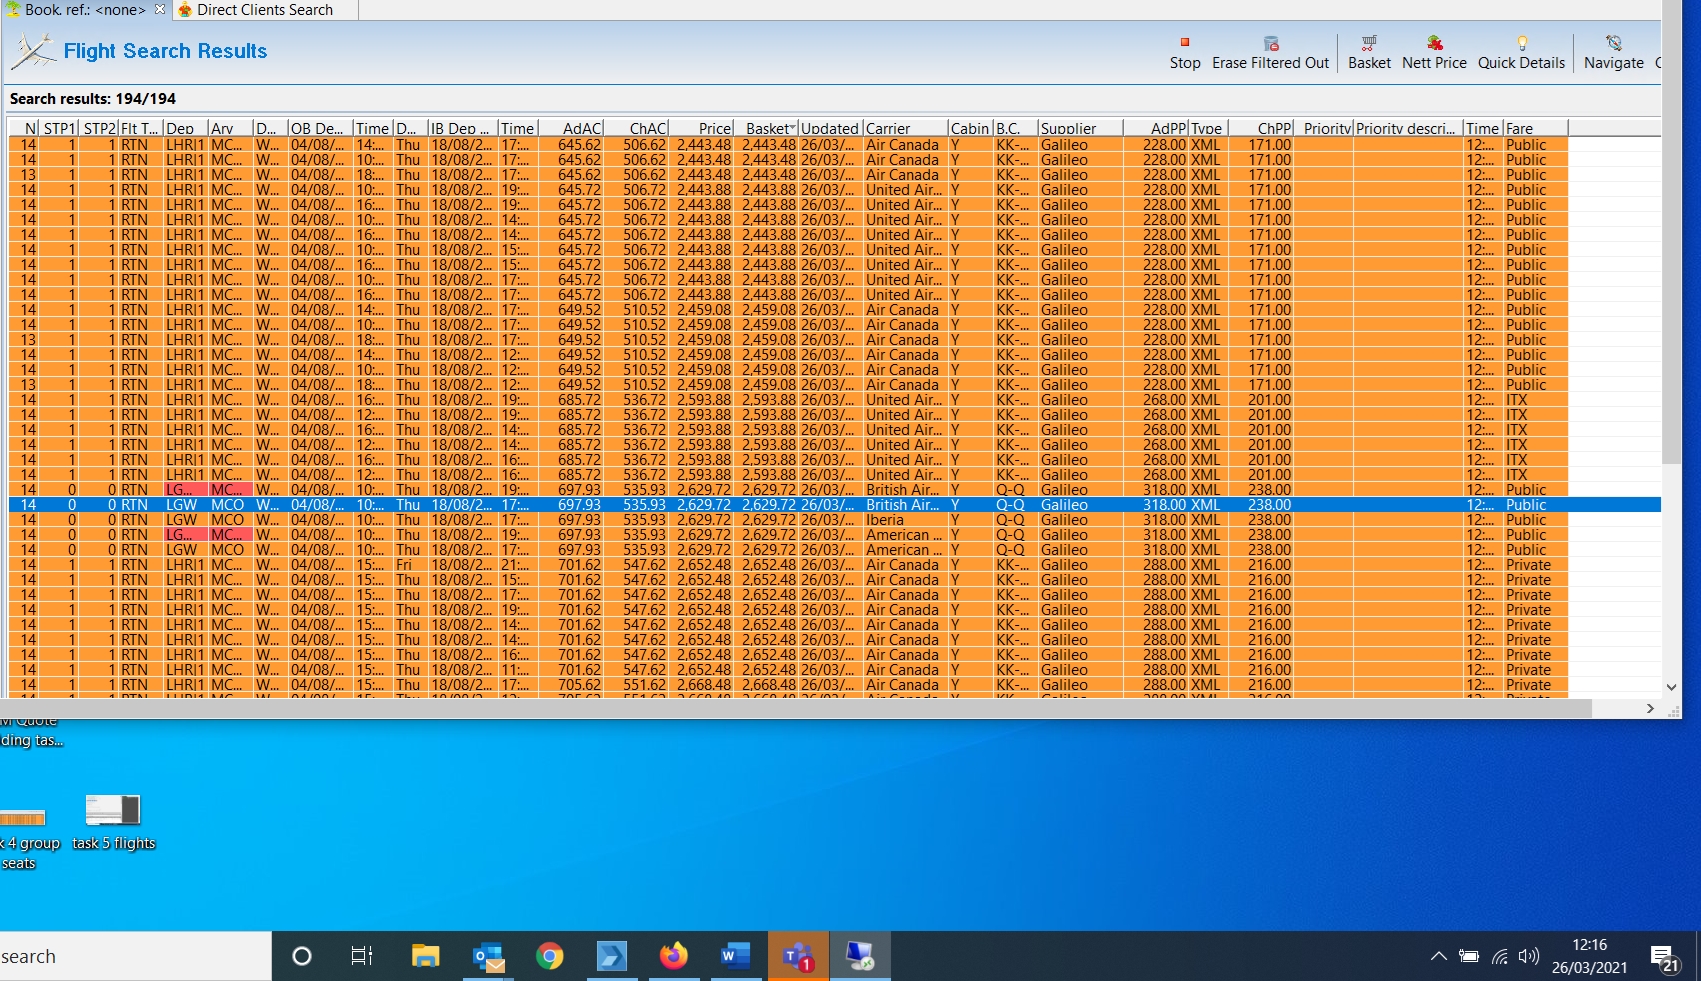Launch Google Chrome from the taskbar

tap(549, 956)
